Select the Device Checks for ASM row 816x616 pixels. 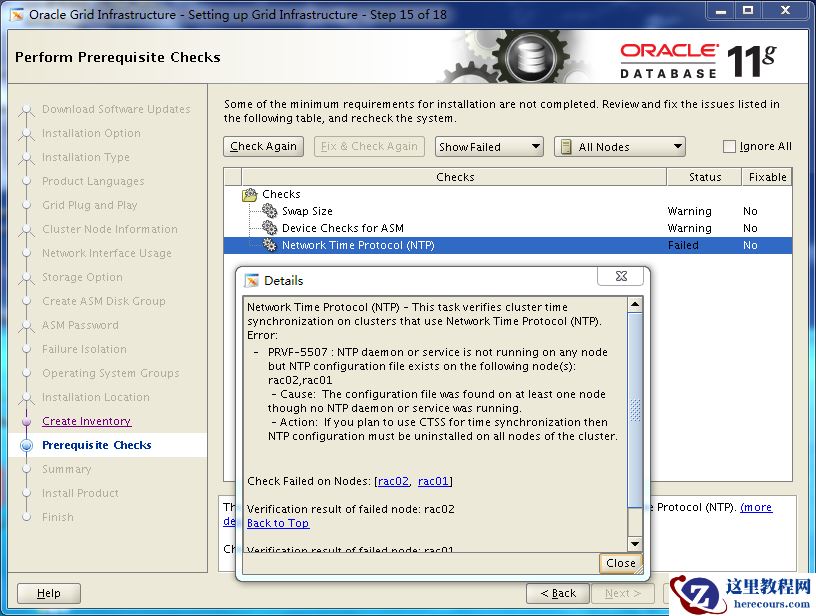pyautogui.click(x=508, y=228)
